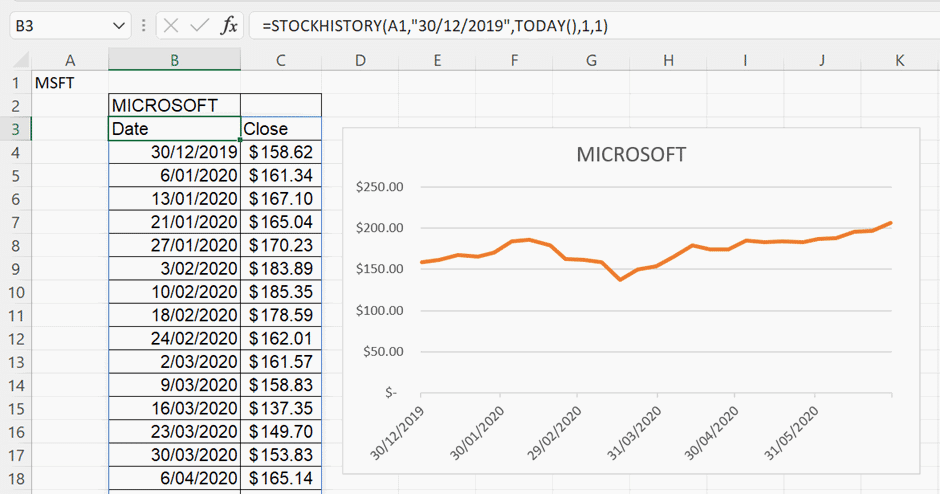Select column C header
The image size is (940, 494).
(x=280, y=61)
